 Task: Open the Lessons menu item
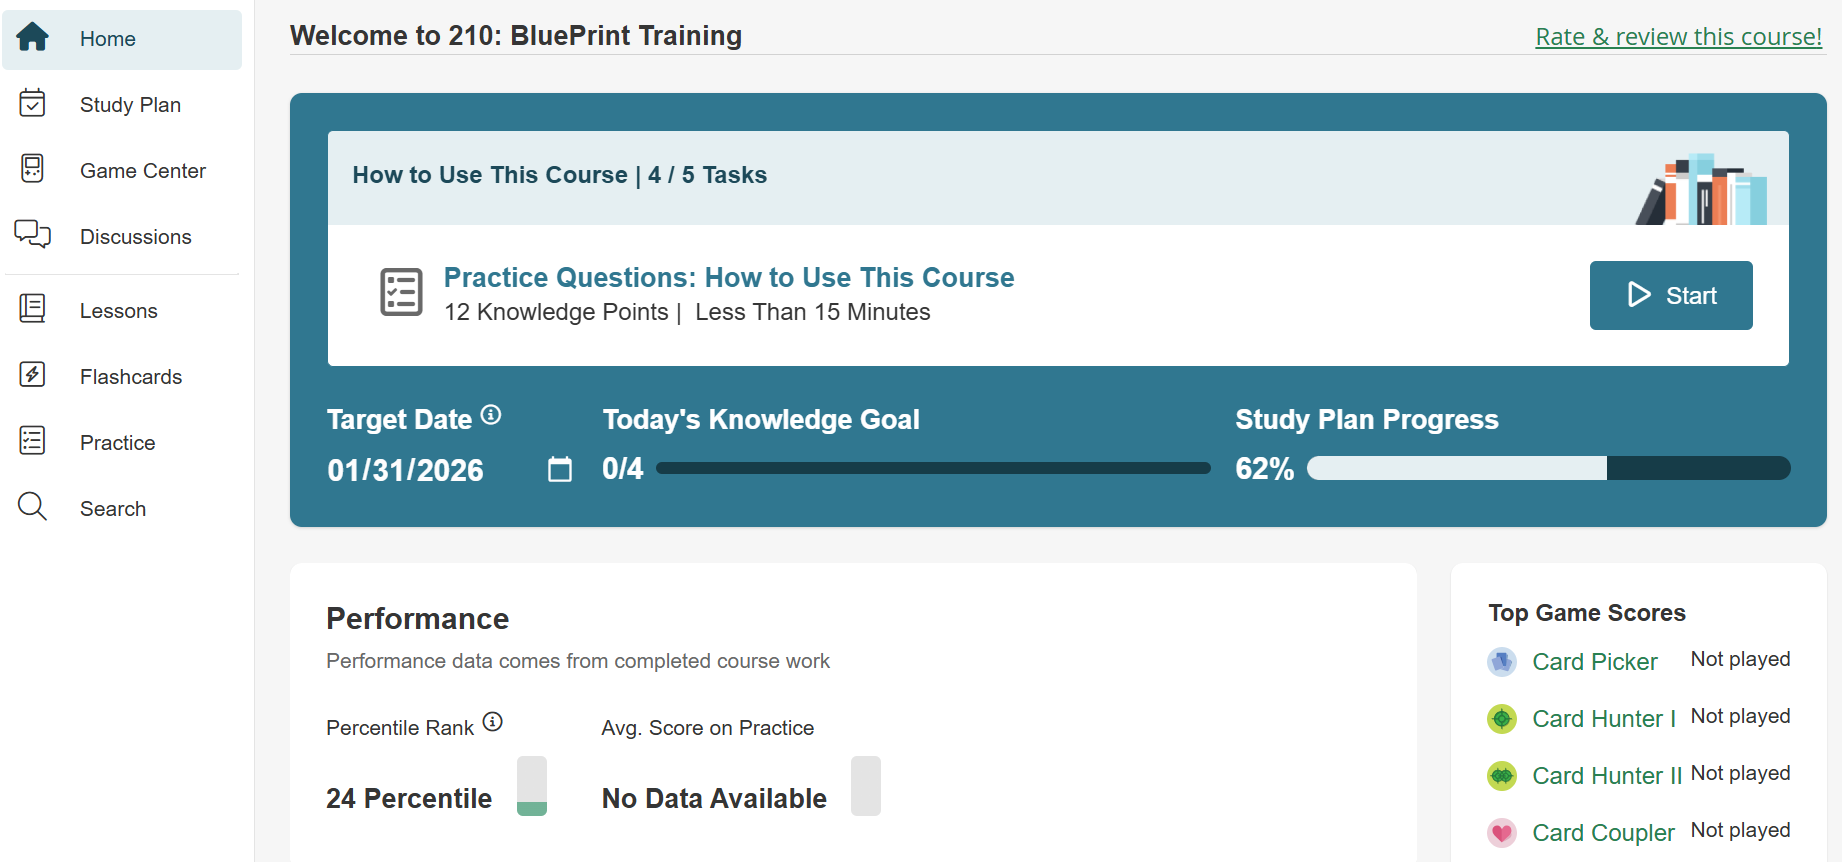point(118,311)
